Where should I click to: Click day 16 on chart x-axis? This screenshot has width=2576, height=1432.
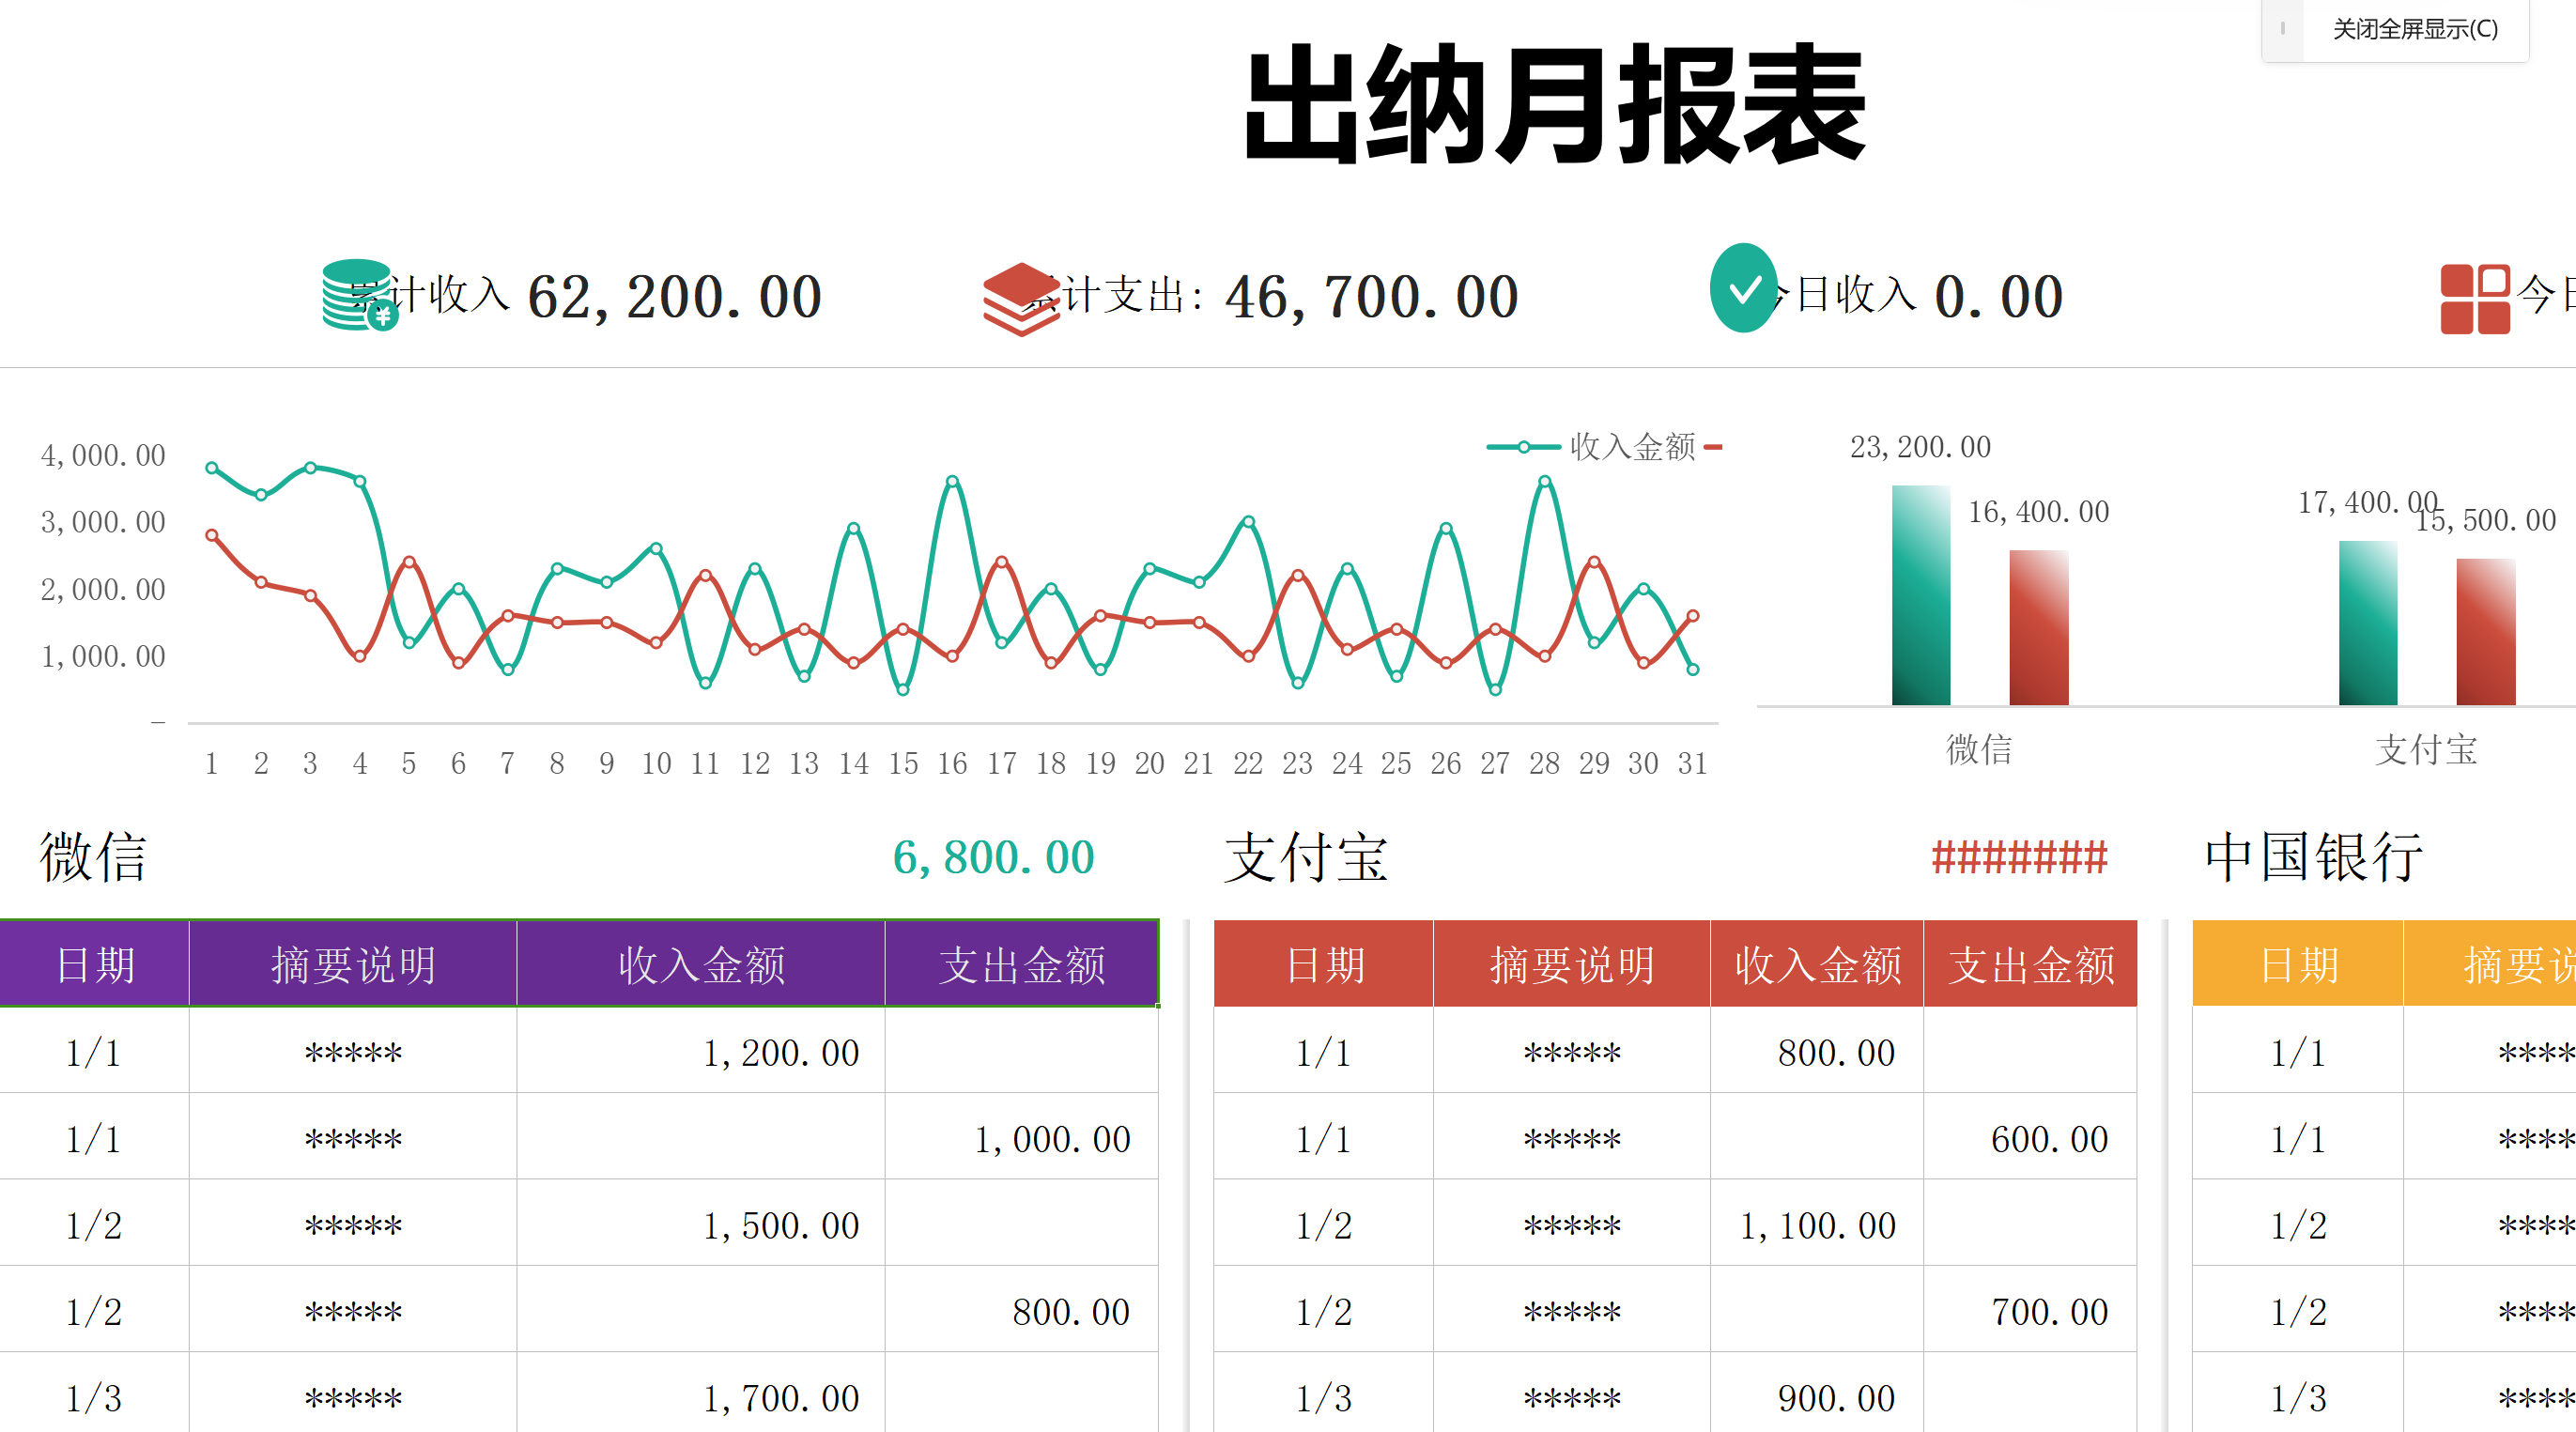(952, 763)
